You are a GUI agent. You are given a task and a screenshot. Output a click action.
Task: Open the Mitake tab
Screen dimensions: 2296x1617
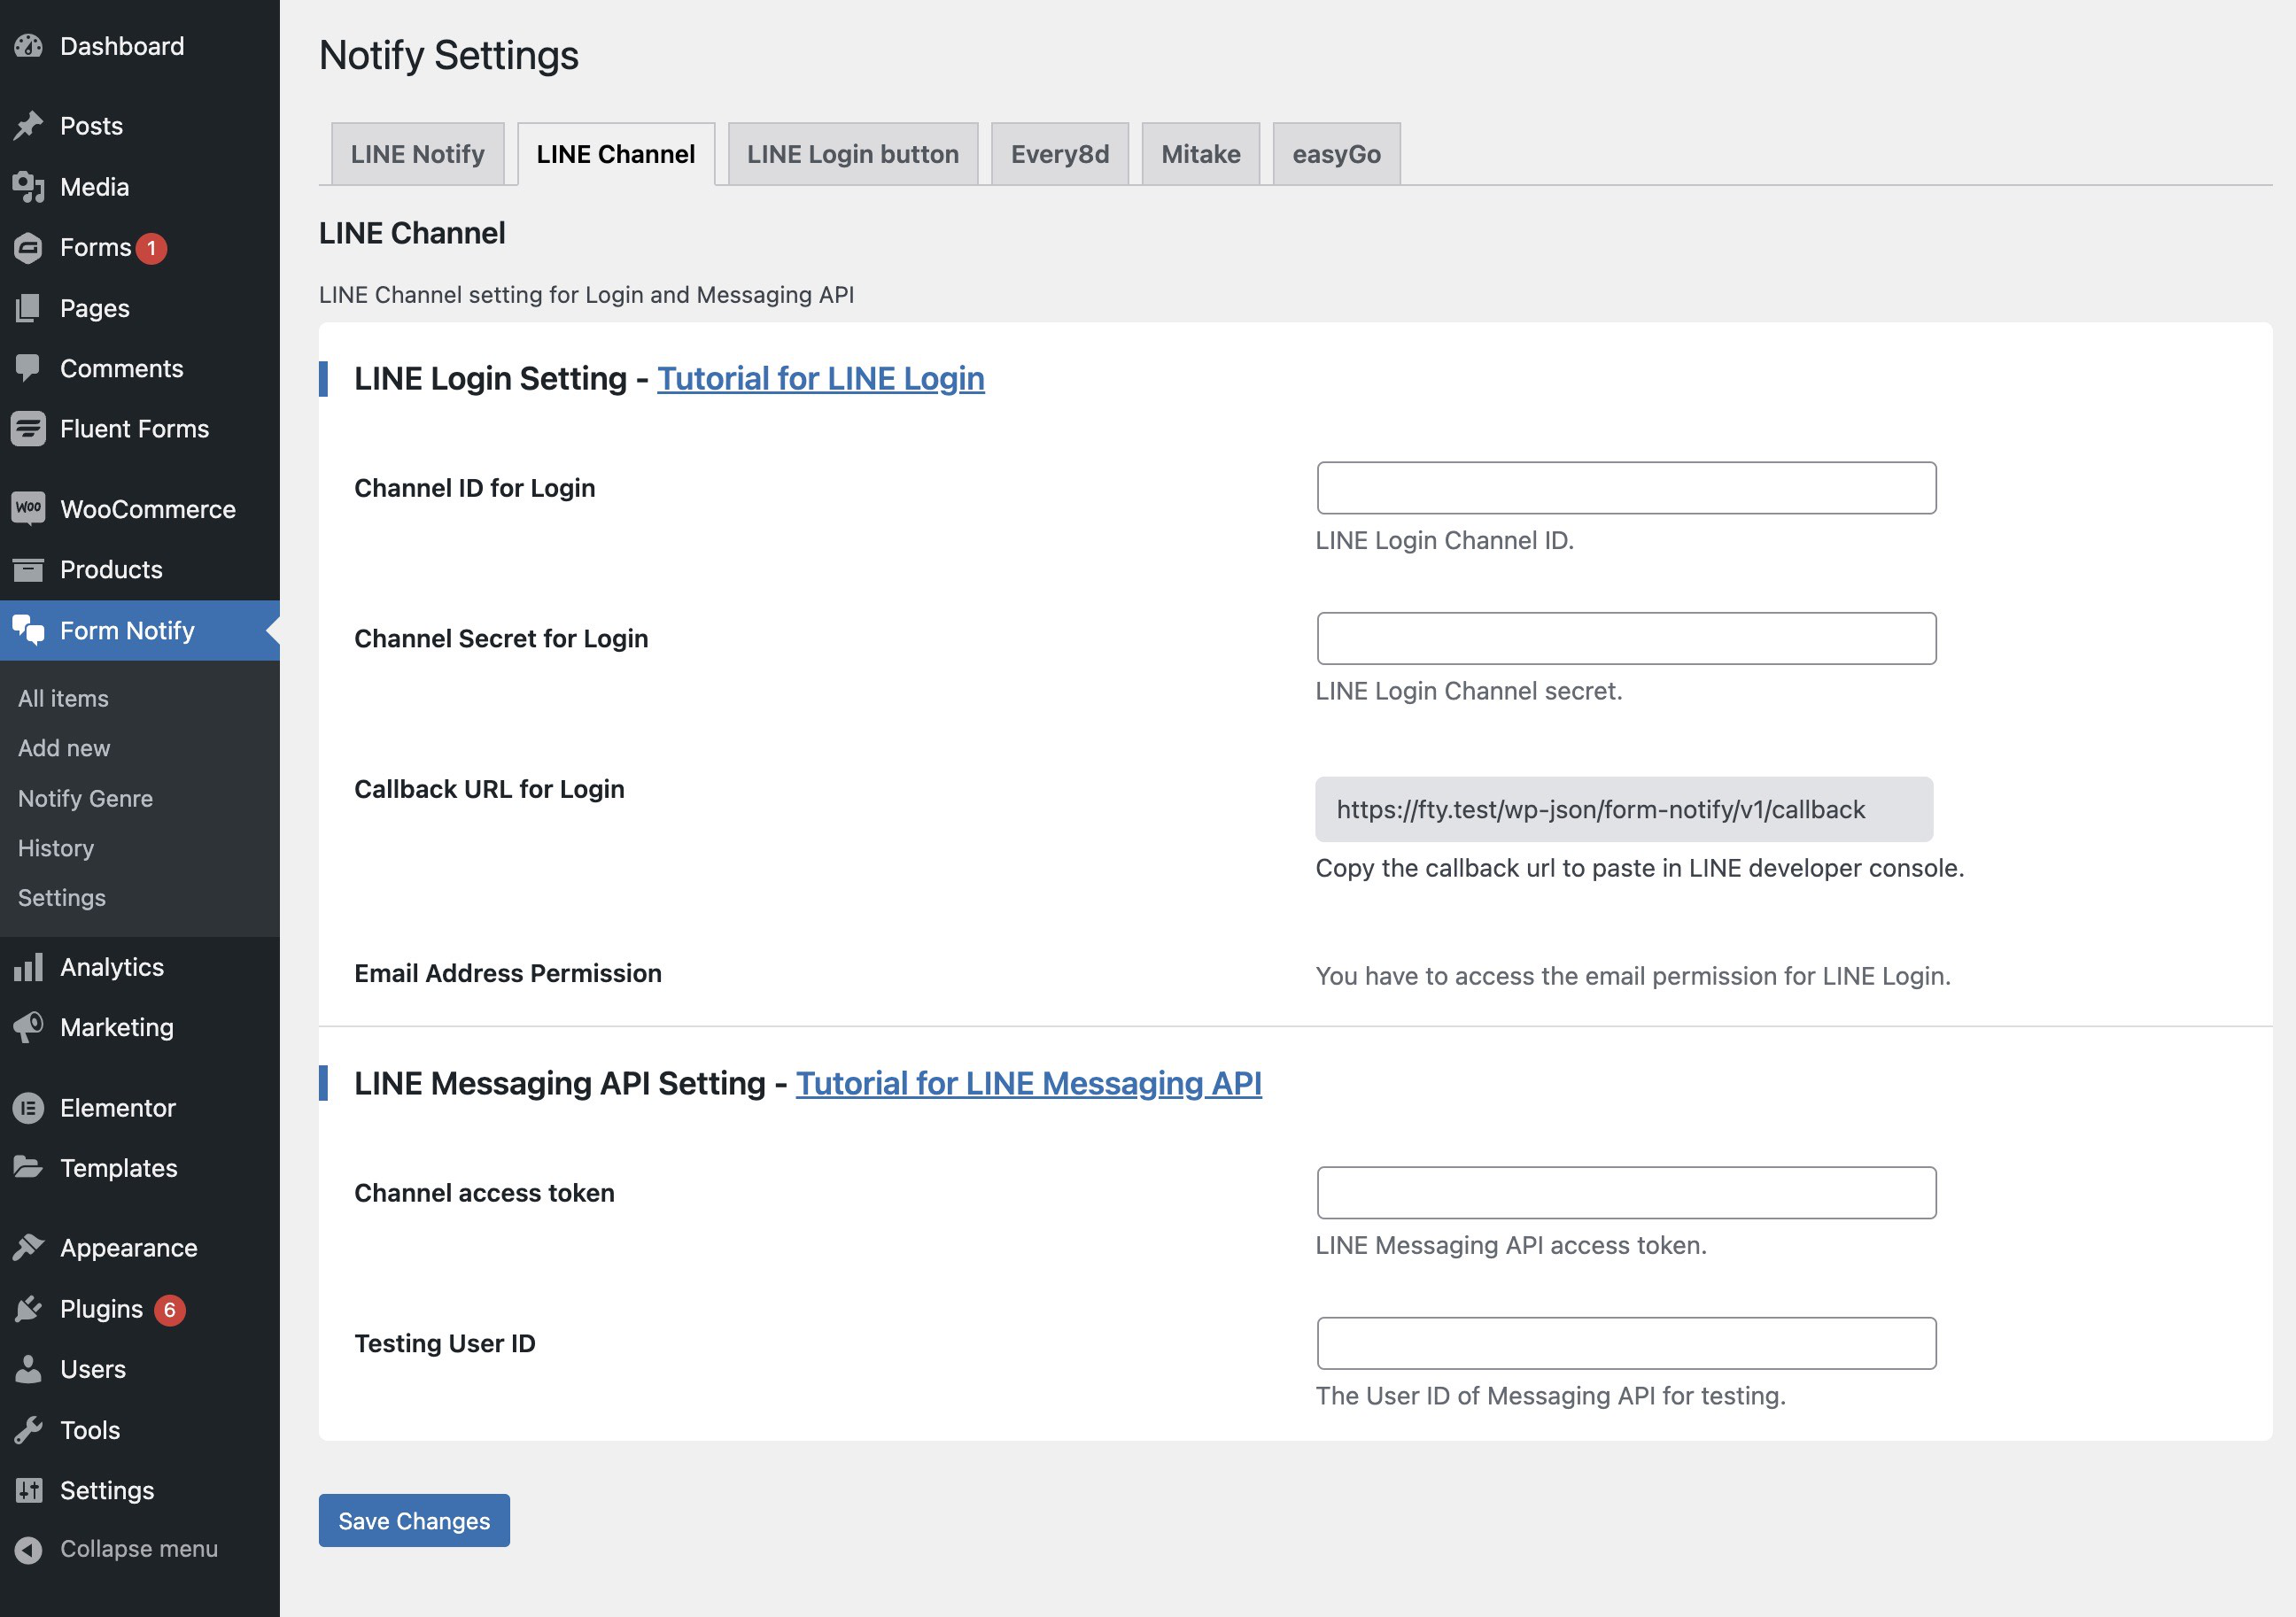pos(1201,154)
